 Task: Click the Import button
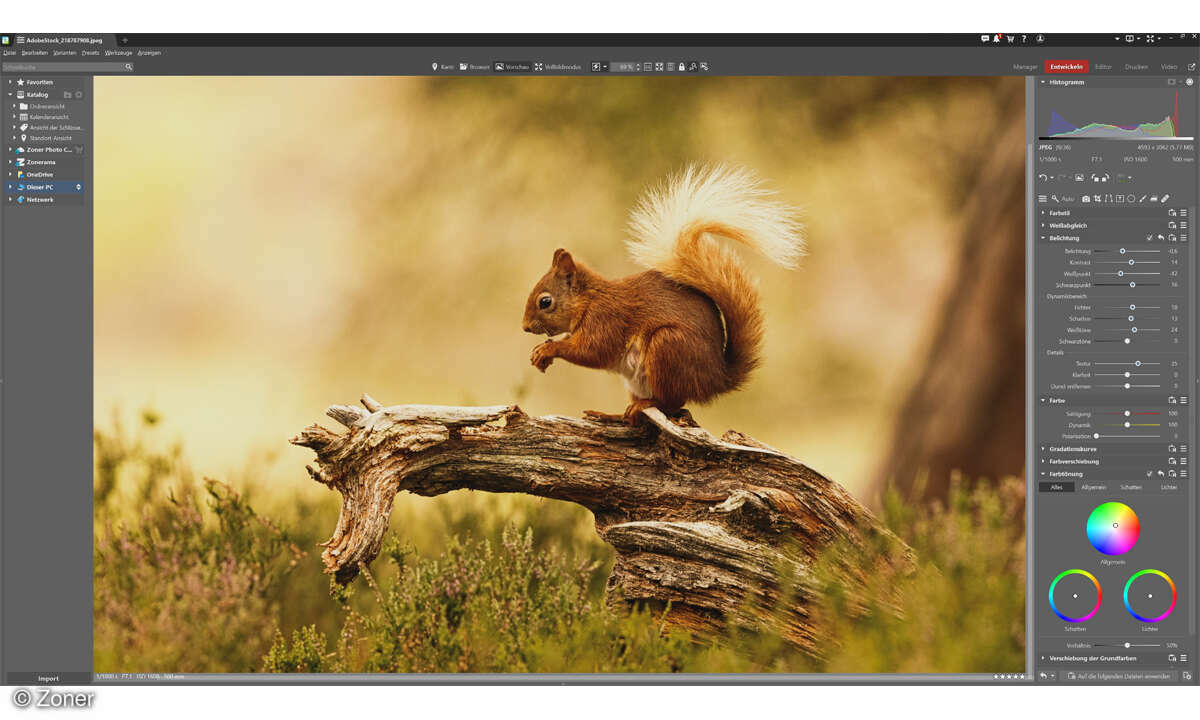coord(48,678)
